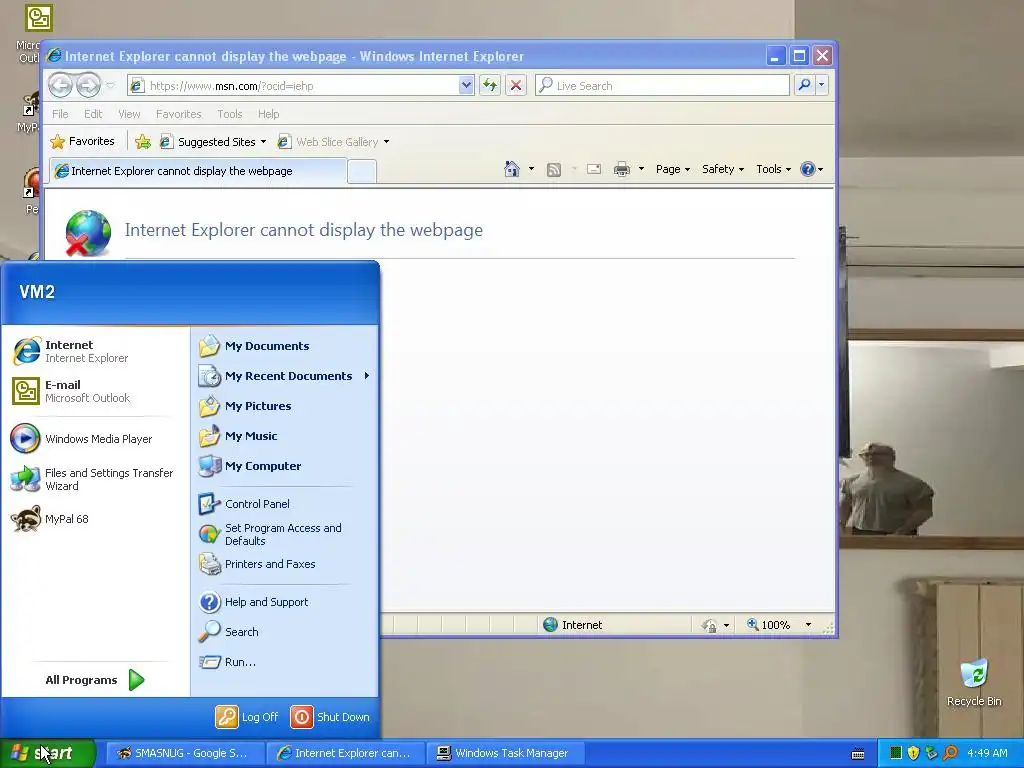Open the Tools menu in menu bar
The image size is (1024, 768).
[230, 114]
